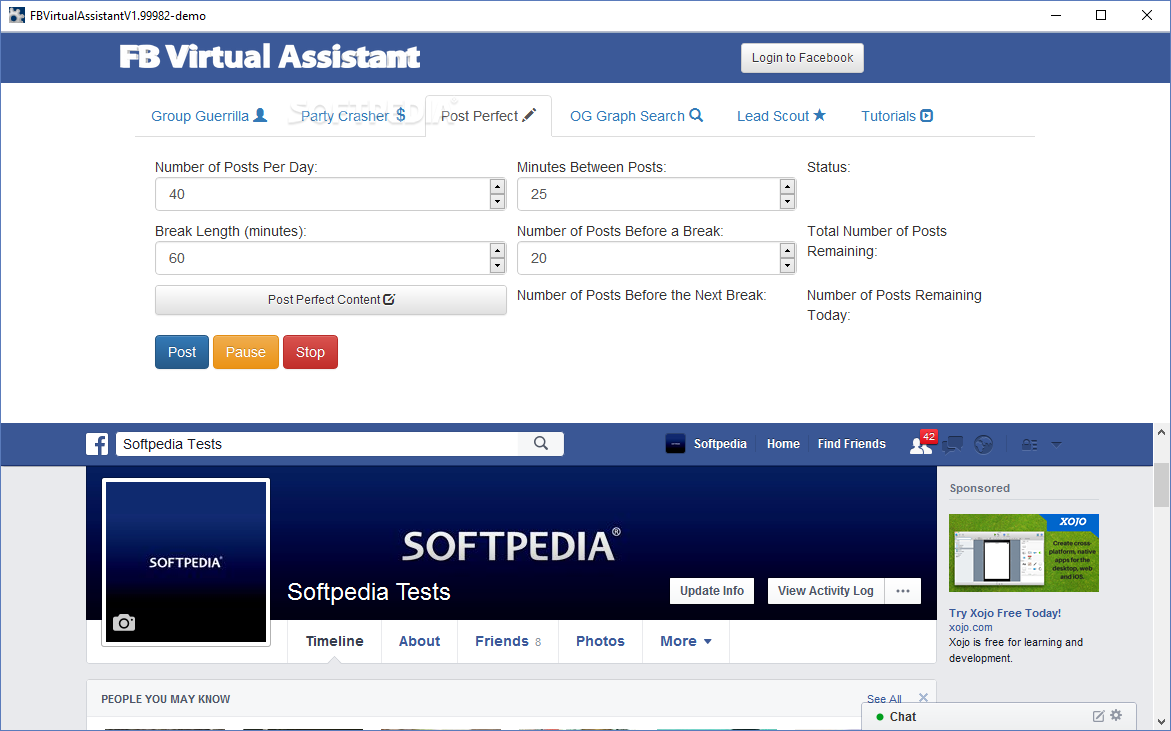Decrease Break Length minutes
Viewport: 1171px width, 731px height.
497,266
